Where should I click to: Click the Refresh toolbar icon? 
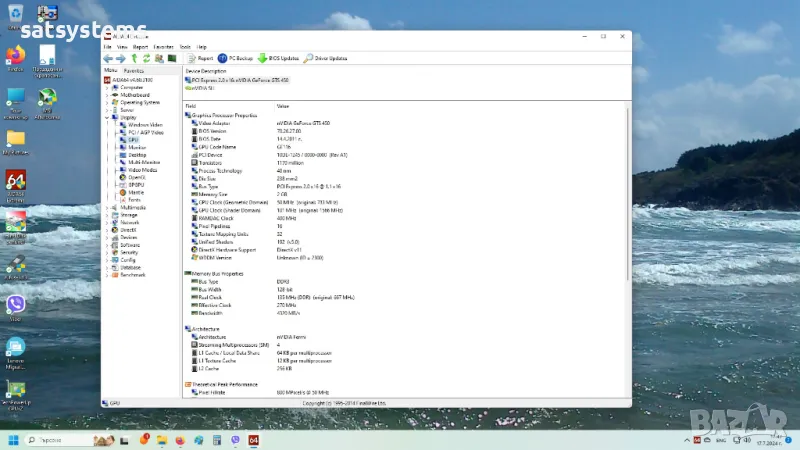coord(146,59)
